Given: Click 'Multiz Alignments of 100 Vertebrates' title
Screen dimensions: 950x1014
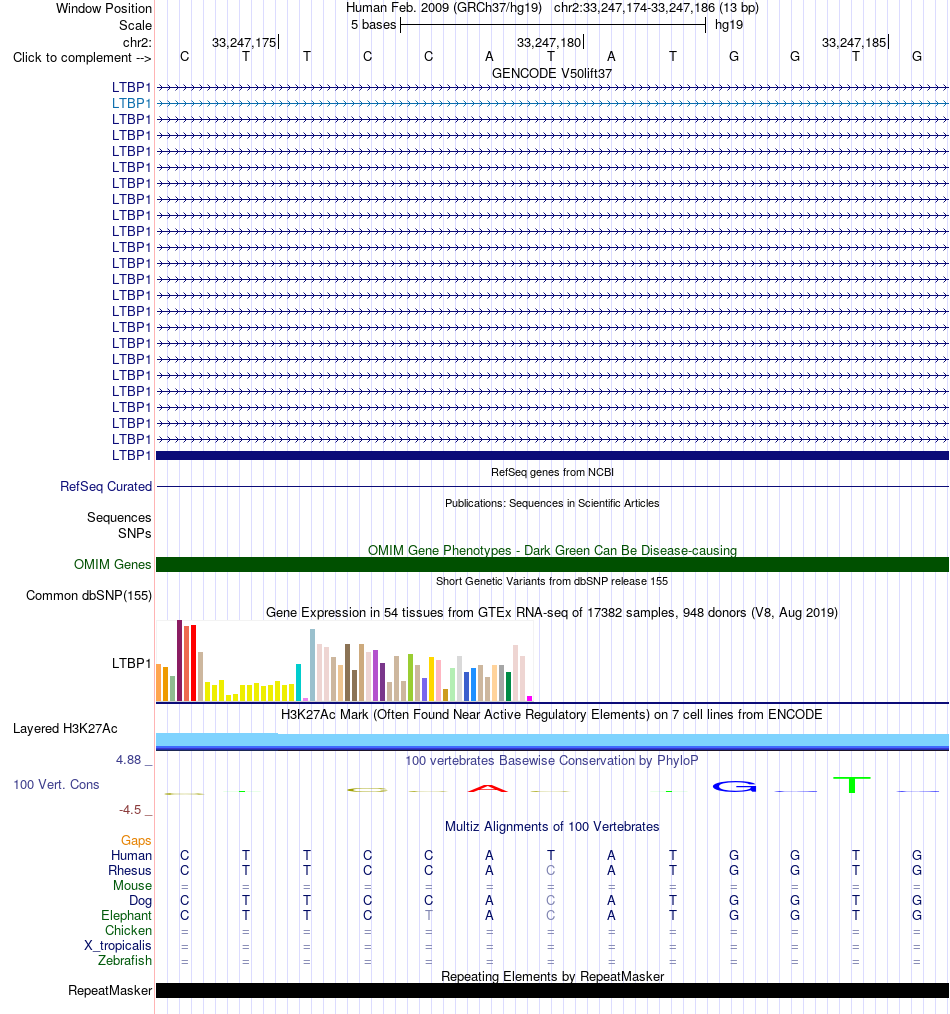Looking at the screenshot, I should [x=552, y=826].
